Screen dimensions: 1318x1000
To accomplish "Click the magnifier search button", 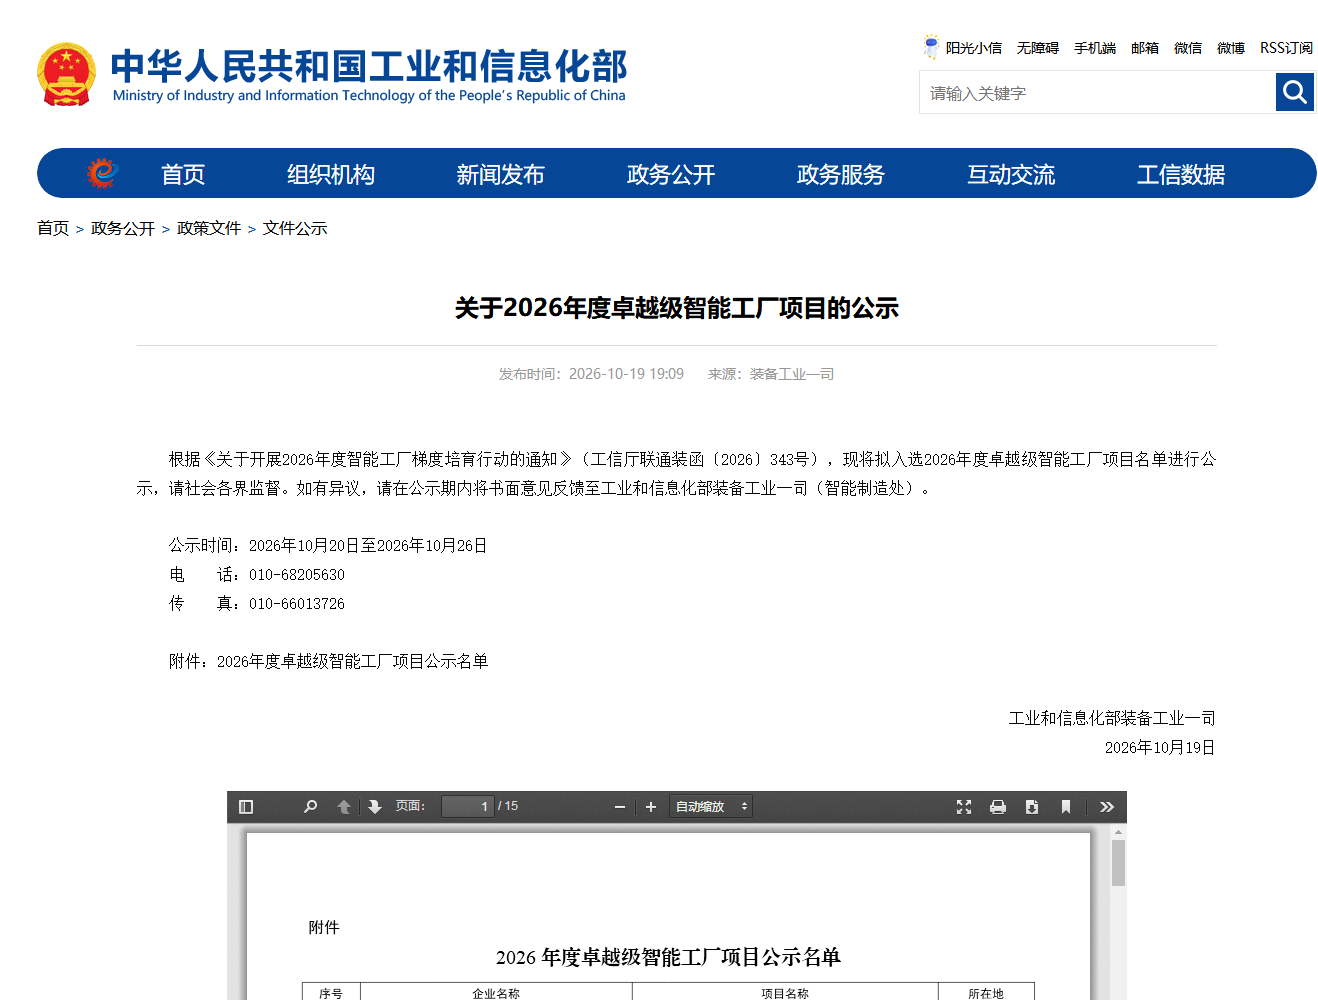I will 1295,93.
